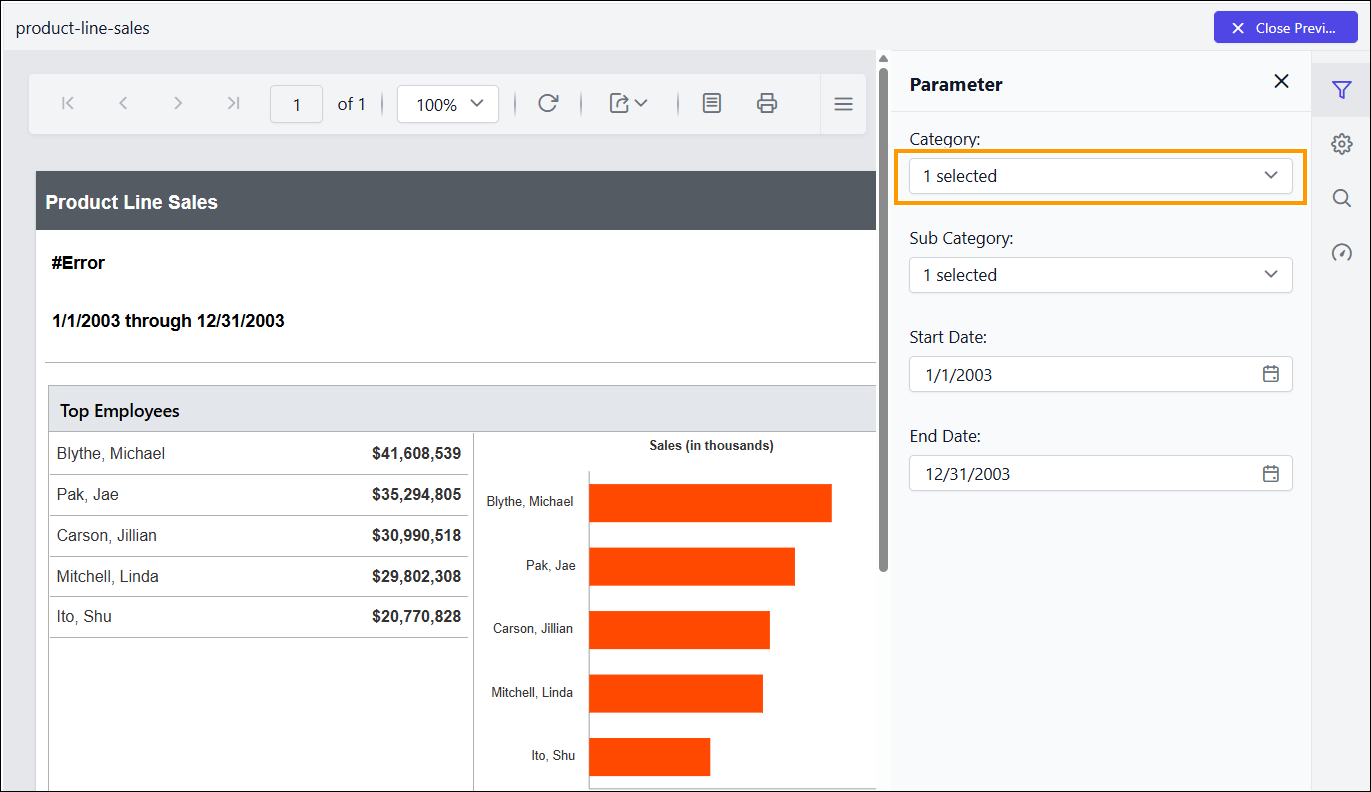Select the Parameters filter icon in right sidebar
This screenshot has width=1371, height=792.
tap(1341, 89)
